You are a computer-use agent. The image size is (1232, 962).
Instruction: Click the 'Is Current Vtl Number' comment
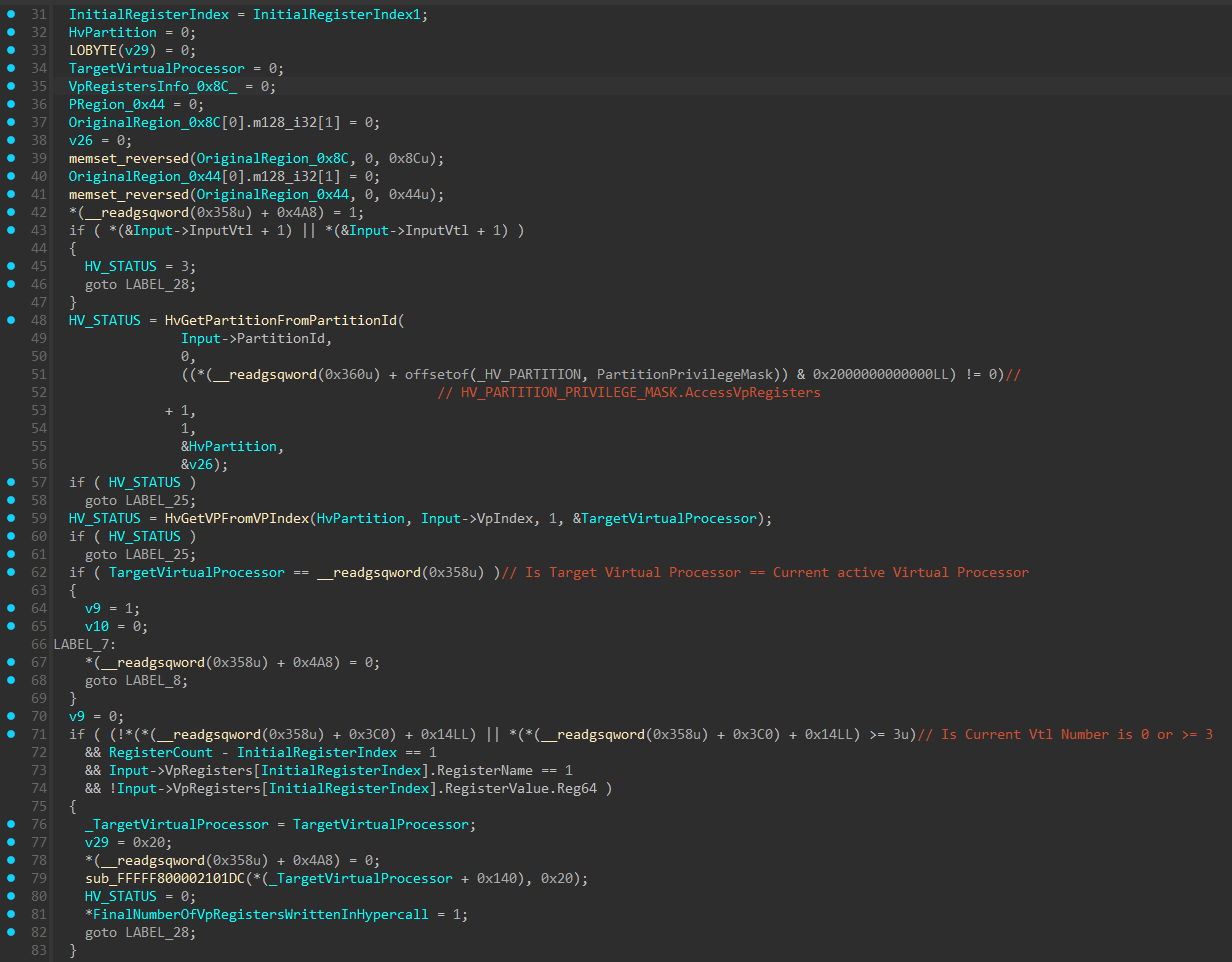[1065, 734]
